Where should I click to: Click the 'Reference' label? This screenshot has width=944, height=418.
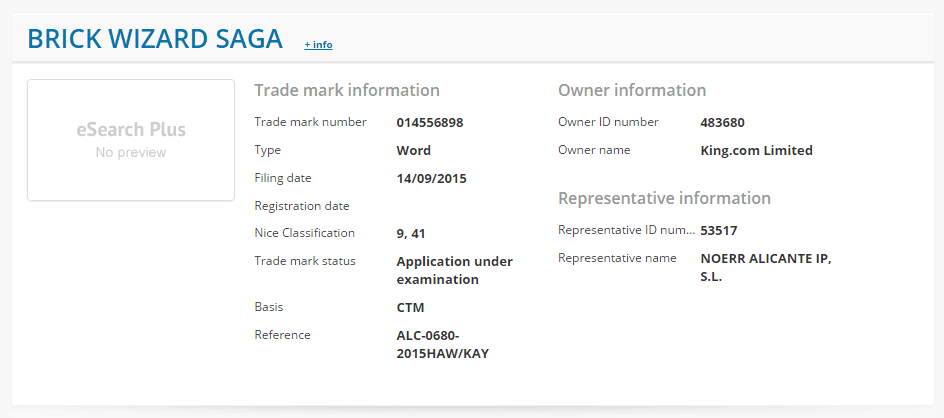coord(282,335)
